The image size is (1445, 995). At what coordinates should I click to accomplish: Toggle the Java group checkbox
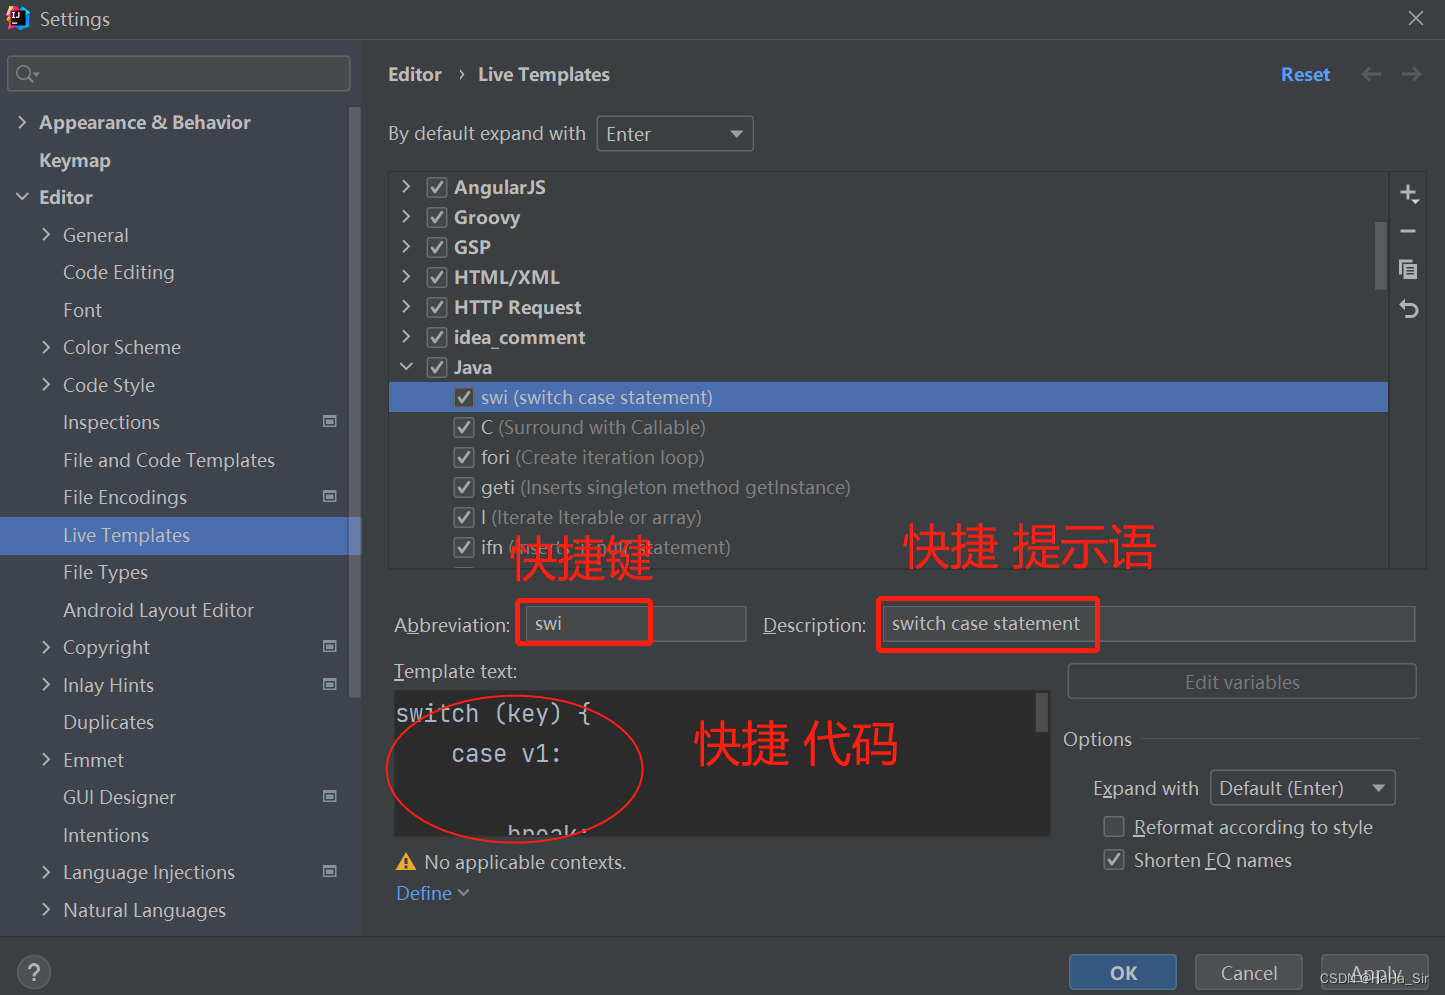coord(437,367)
